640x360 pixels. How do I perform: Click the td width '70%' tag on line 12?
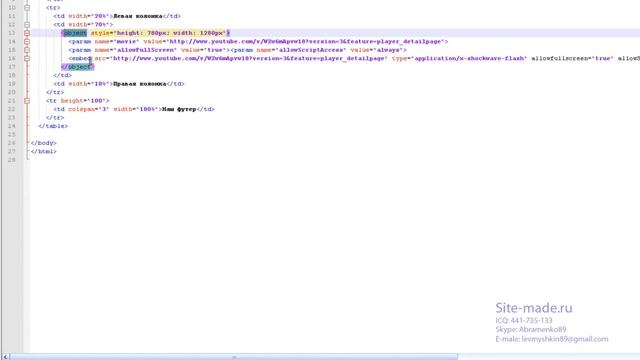[83, 24]
